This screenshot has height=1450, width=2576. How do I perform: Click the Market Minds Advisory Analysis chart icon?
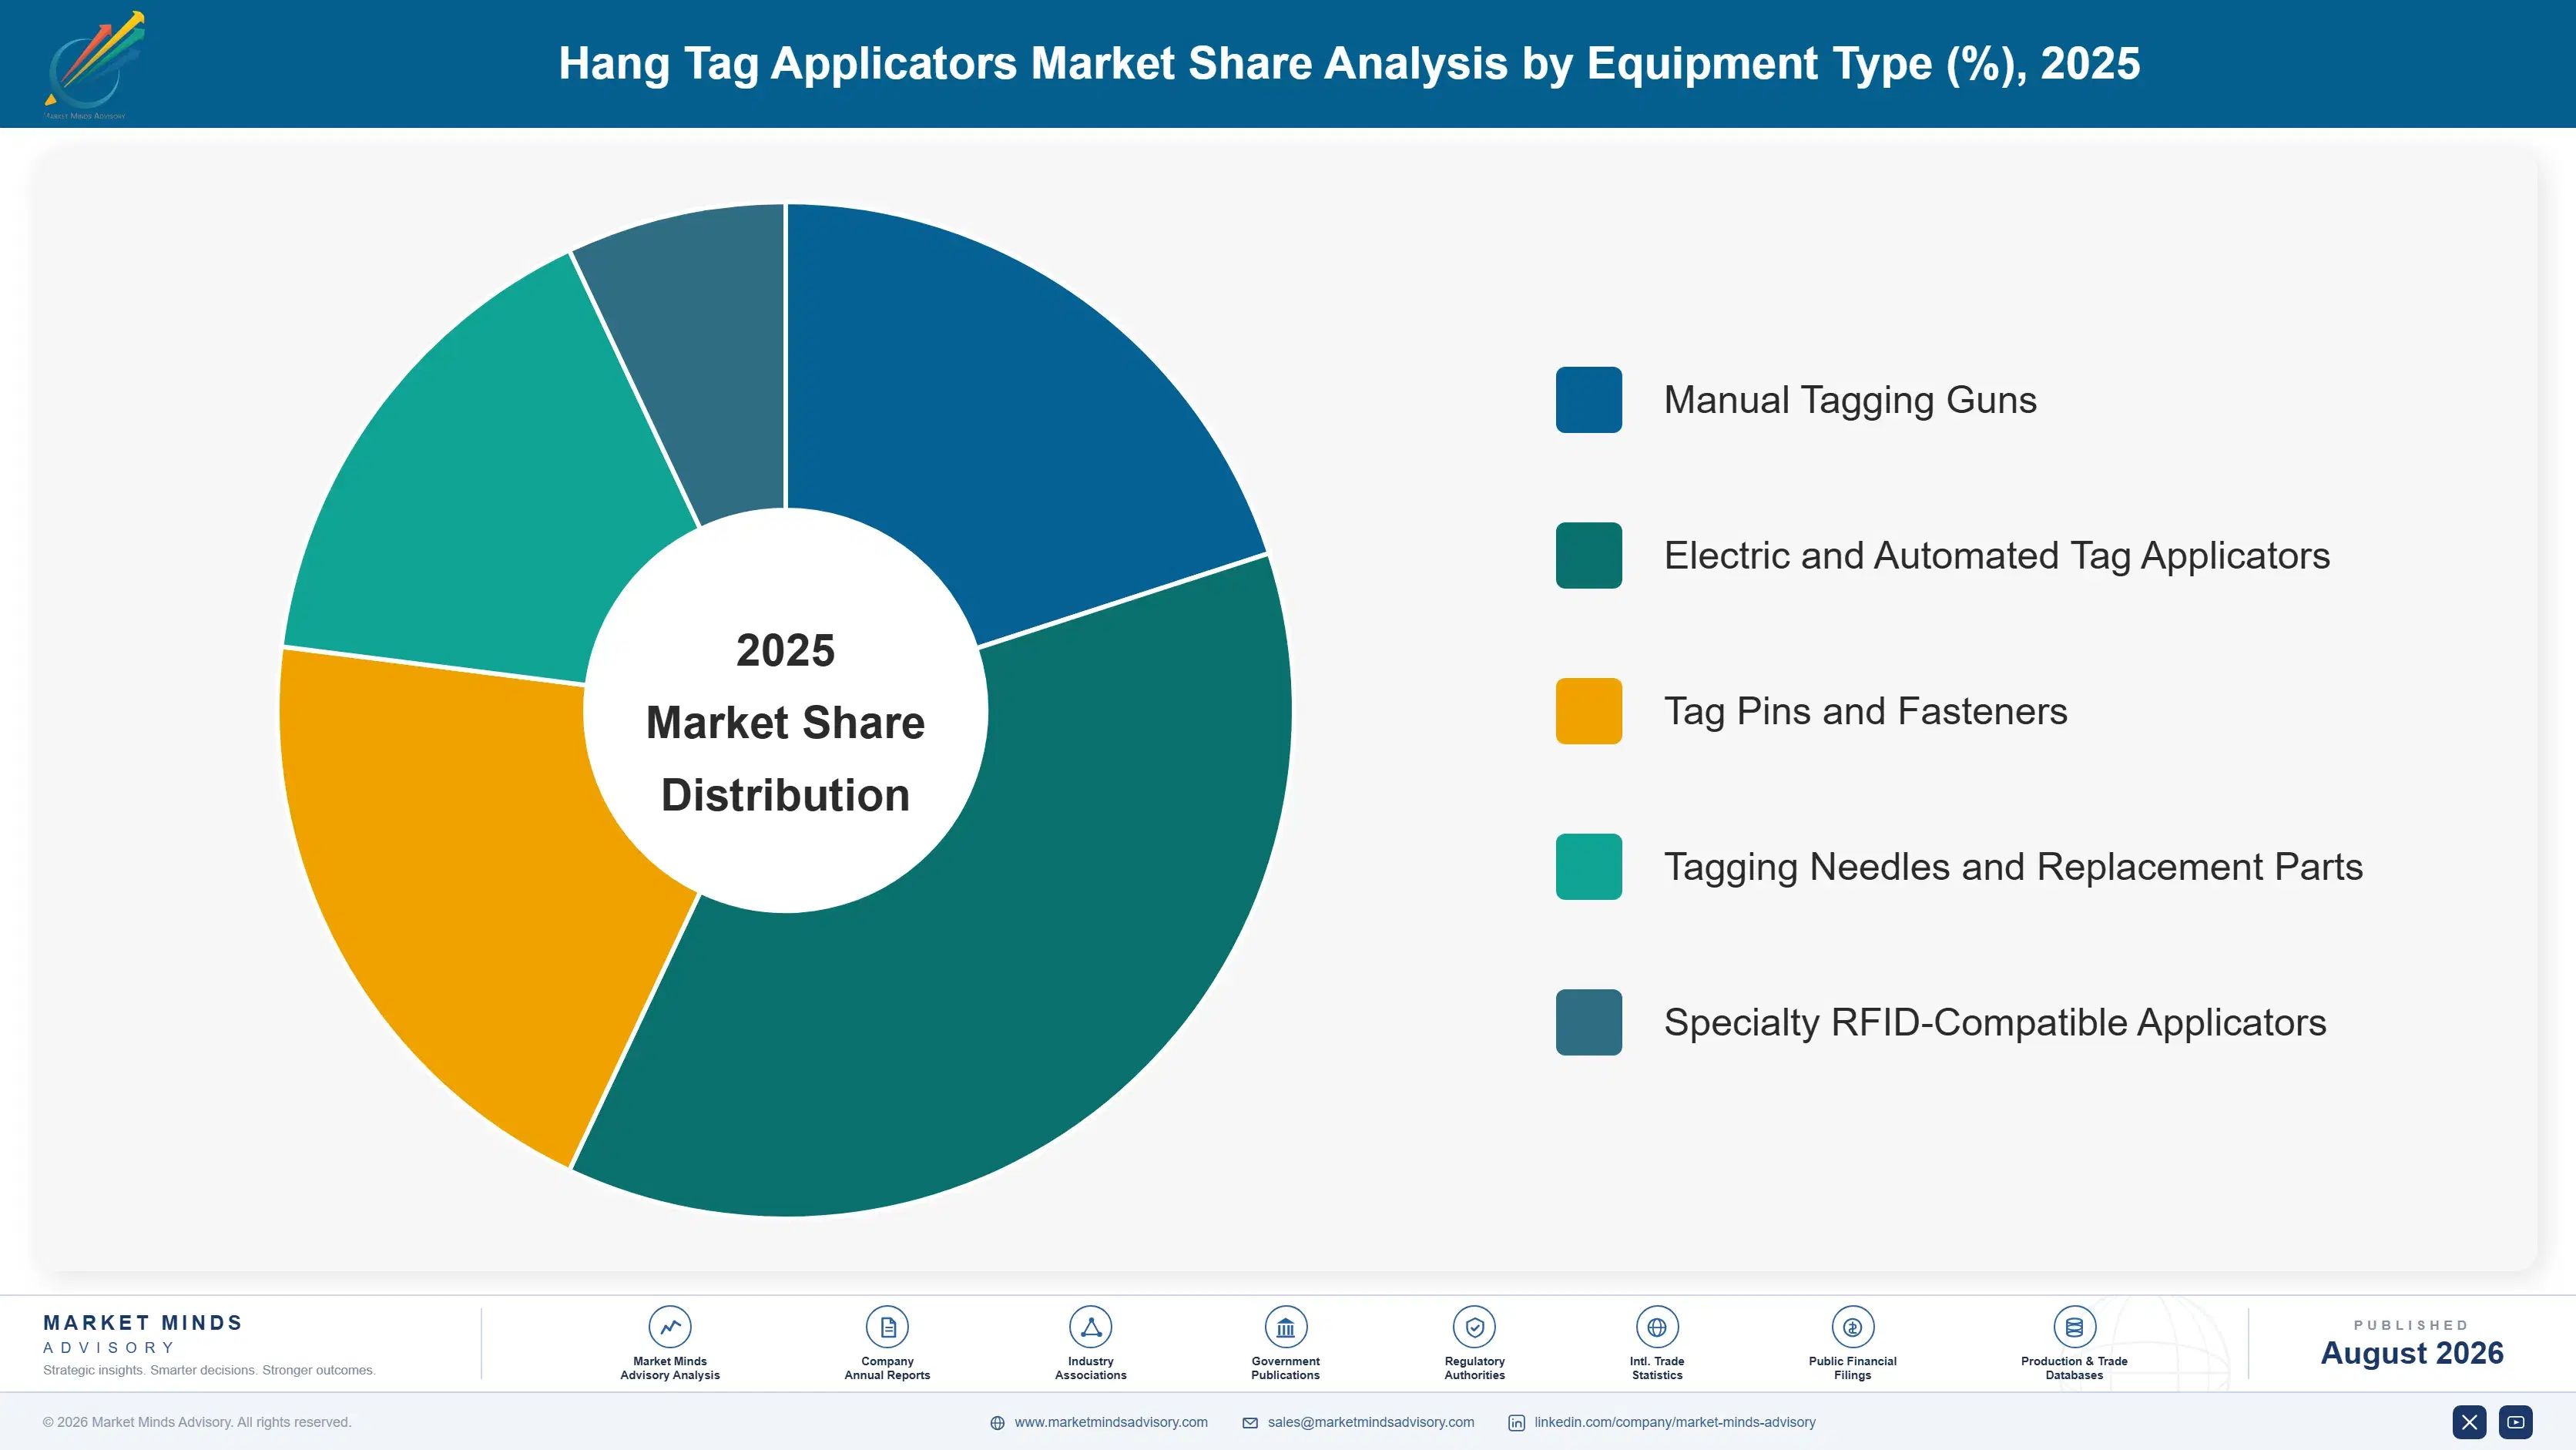(669, 1327)
